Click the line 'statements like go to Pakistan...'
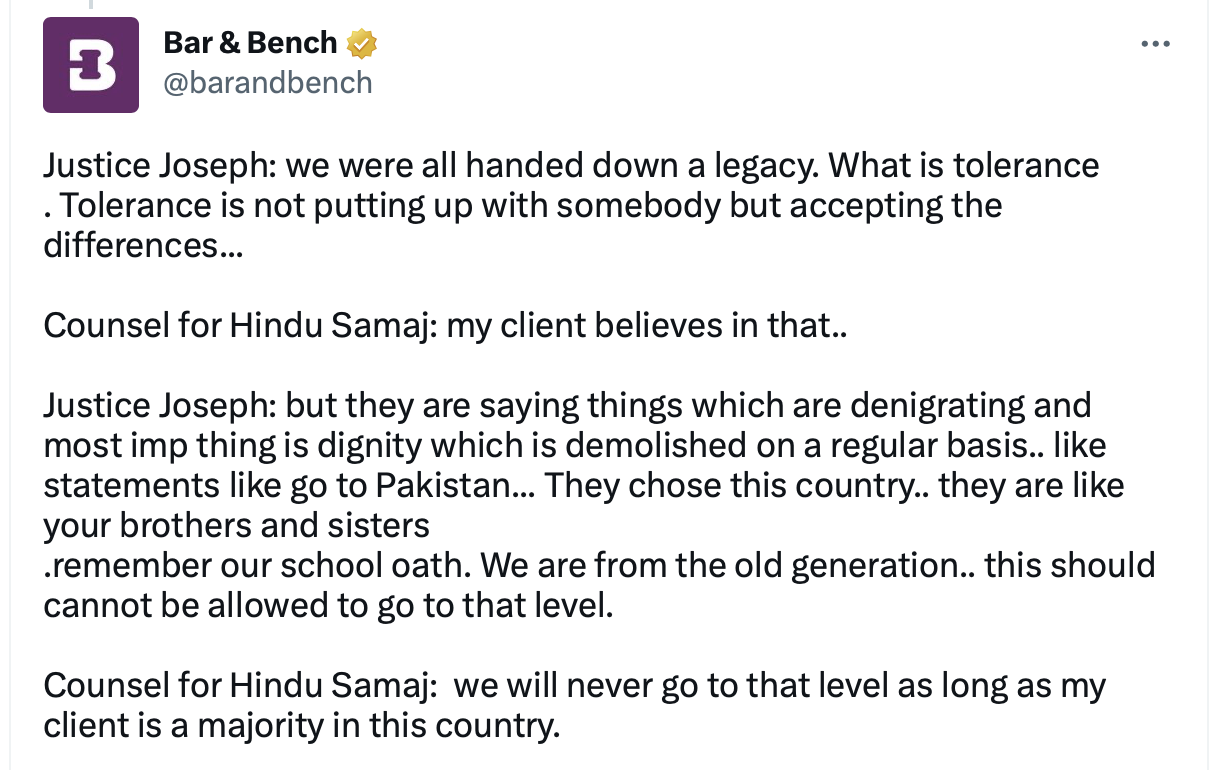 tap(584, 485)
